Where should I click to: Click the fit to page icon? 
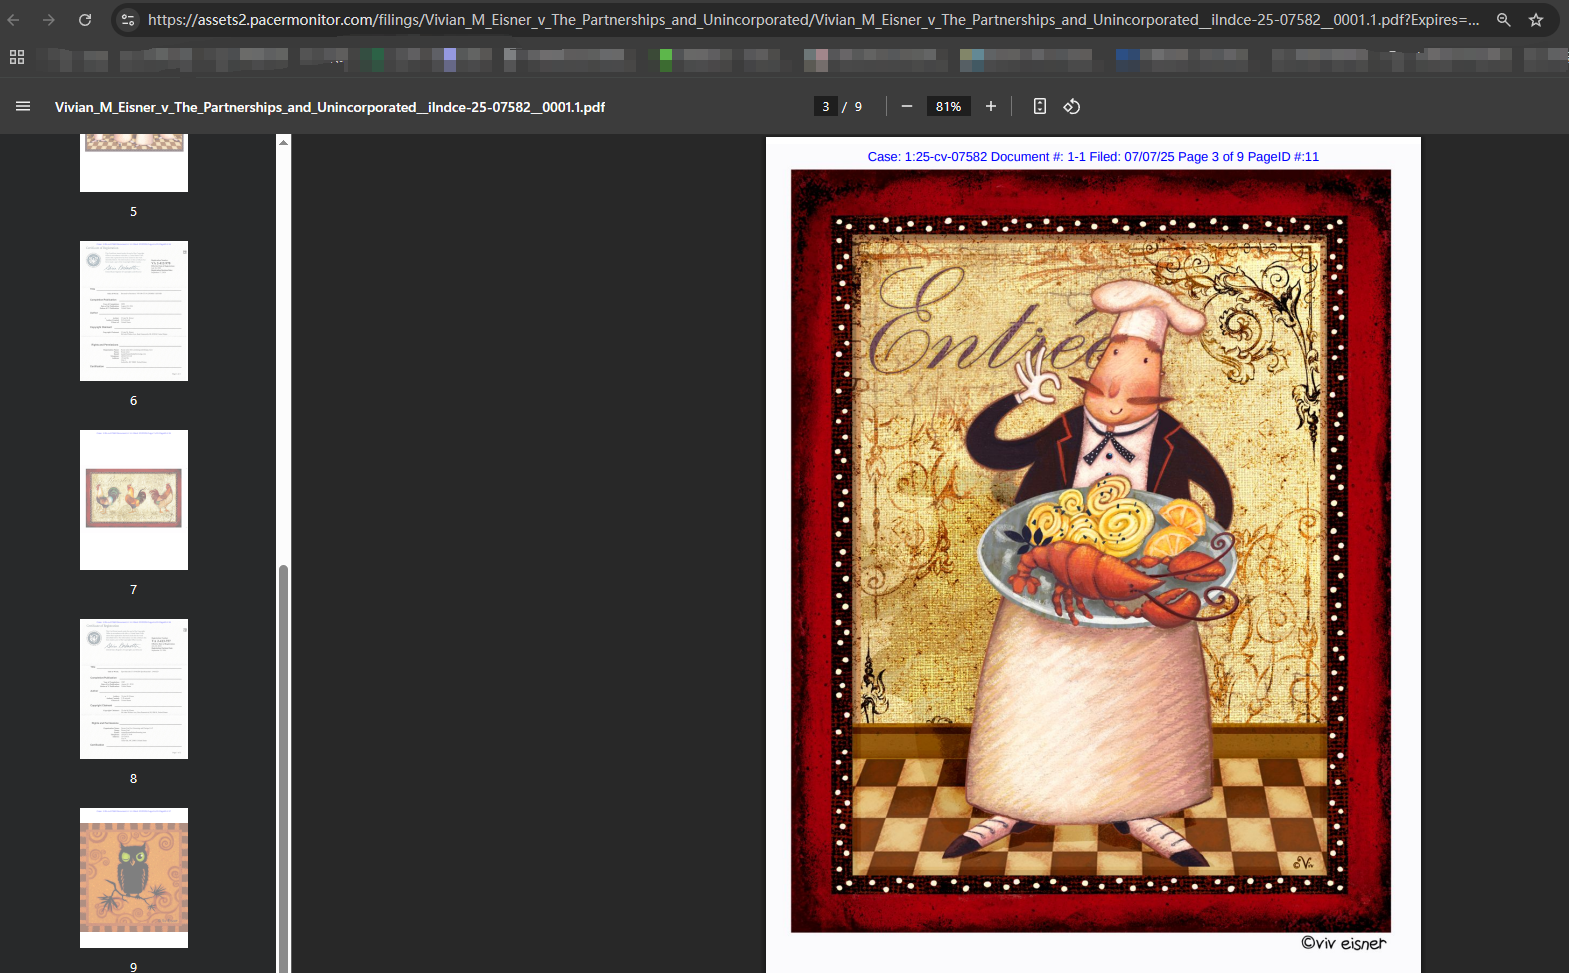[x=1040, y=106]
